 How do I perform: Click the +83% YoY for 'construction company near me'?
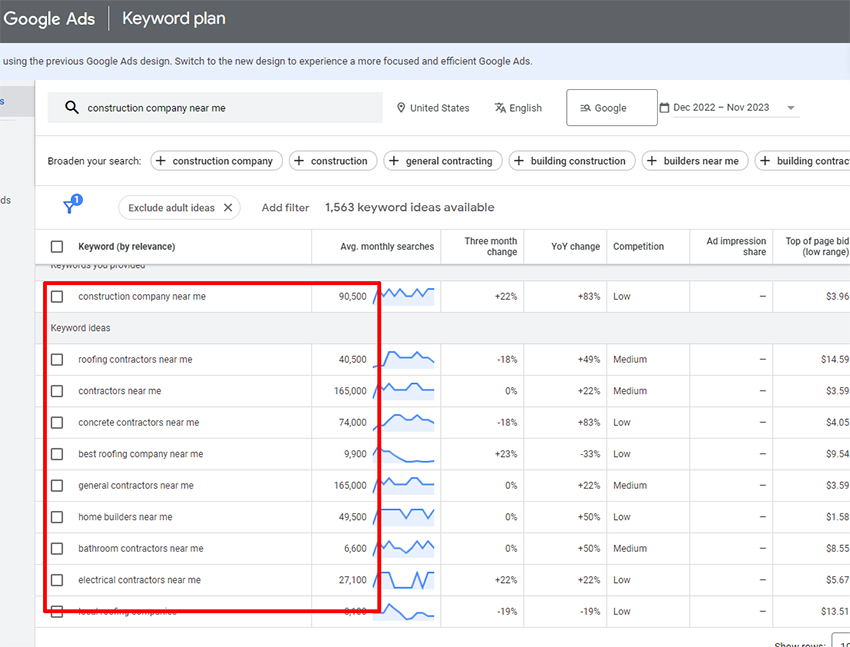pos(589,296)
